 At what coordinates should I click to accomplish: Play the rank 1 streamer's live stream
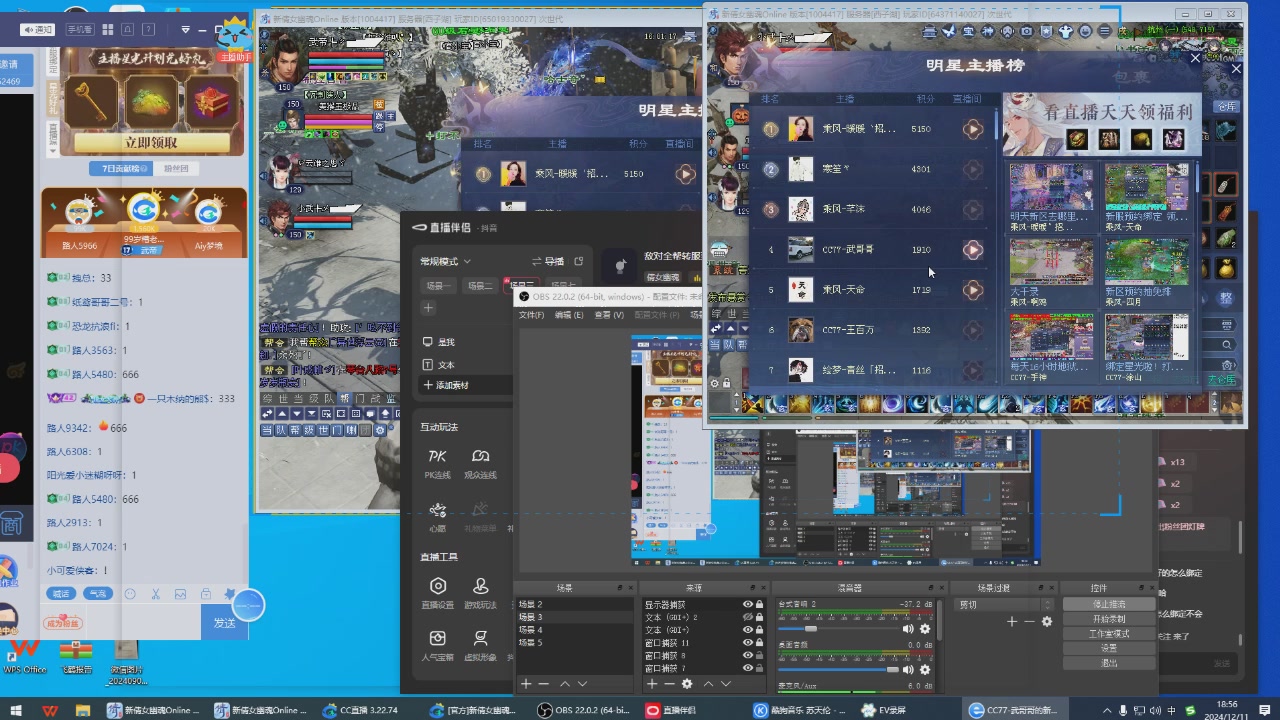coord(973,129)
